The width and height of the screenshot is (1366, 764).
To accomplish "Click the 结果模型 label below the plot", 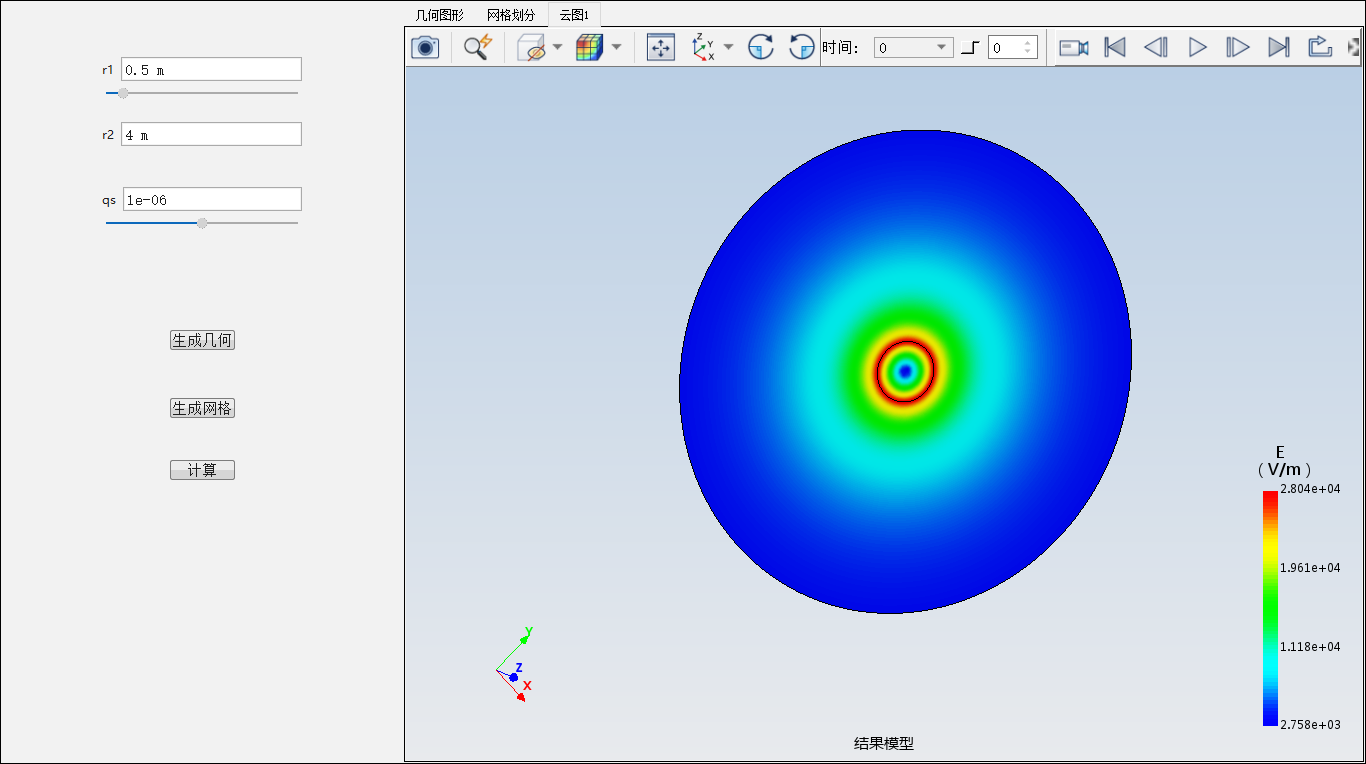I will click(x=884, y=743).
